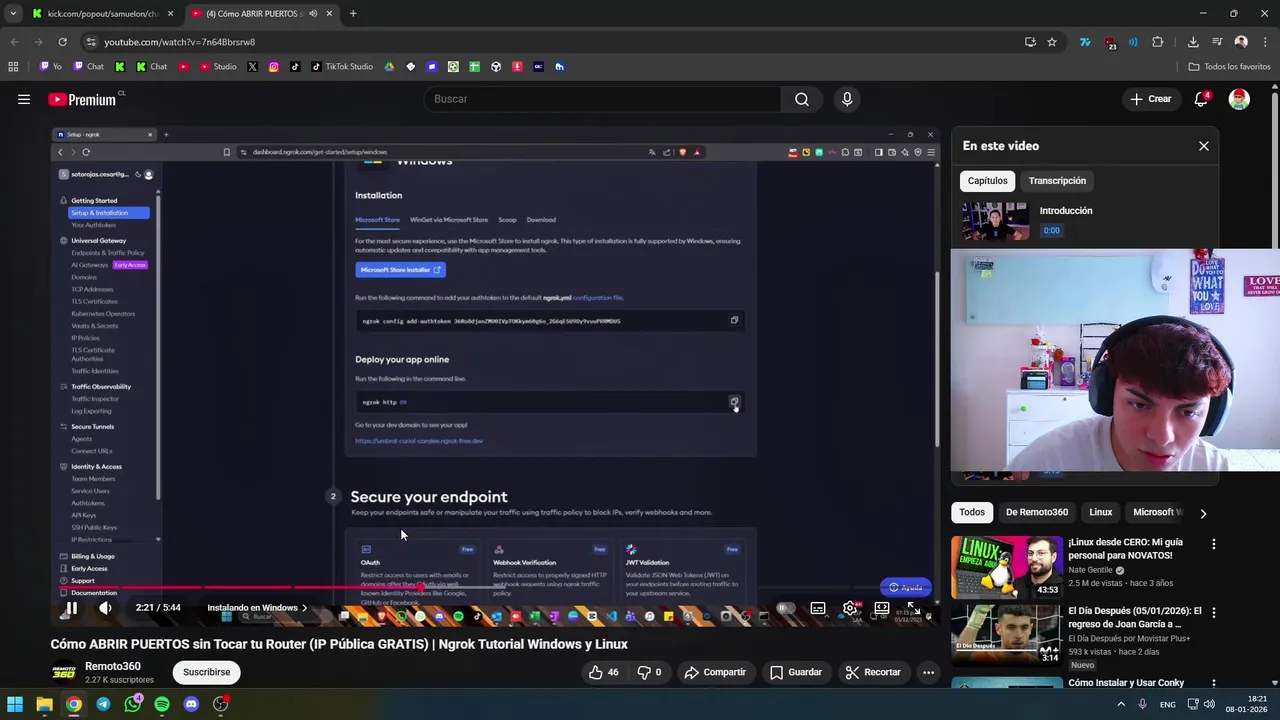Click the Recortar clip button

coord(873,672)
